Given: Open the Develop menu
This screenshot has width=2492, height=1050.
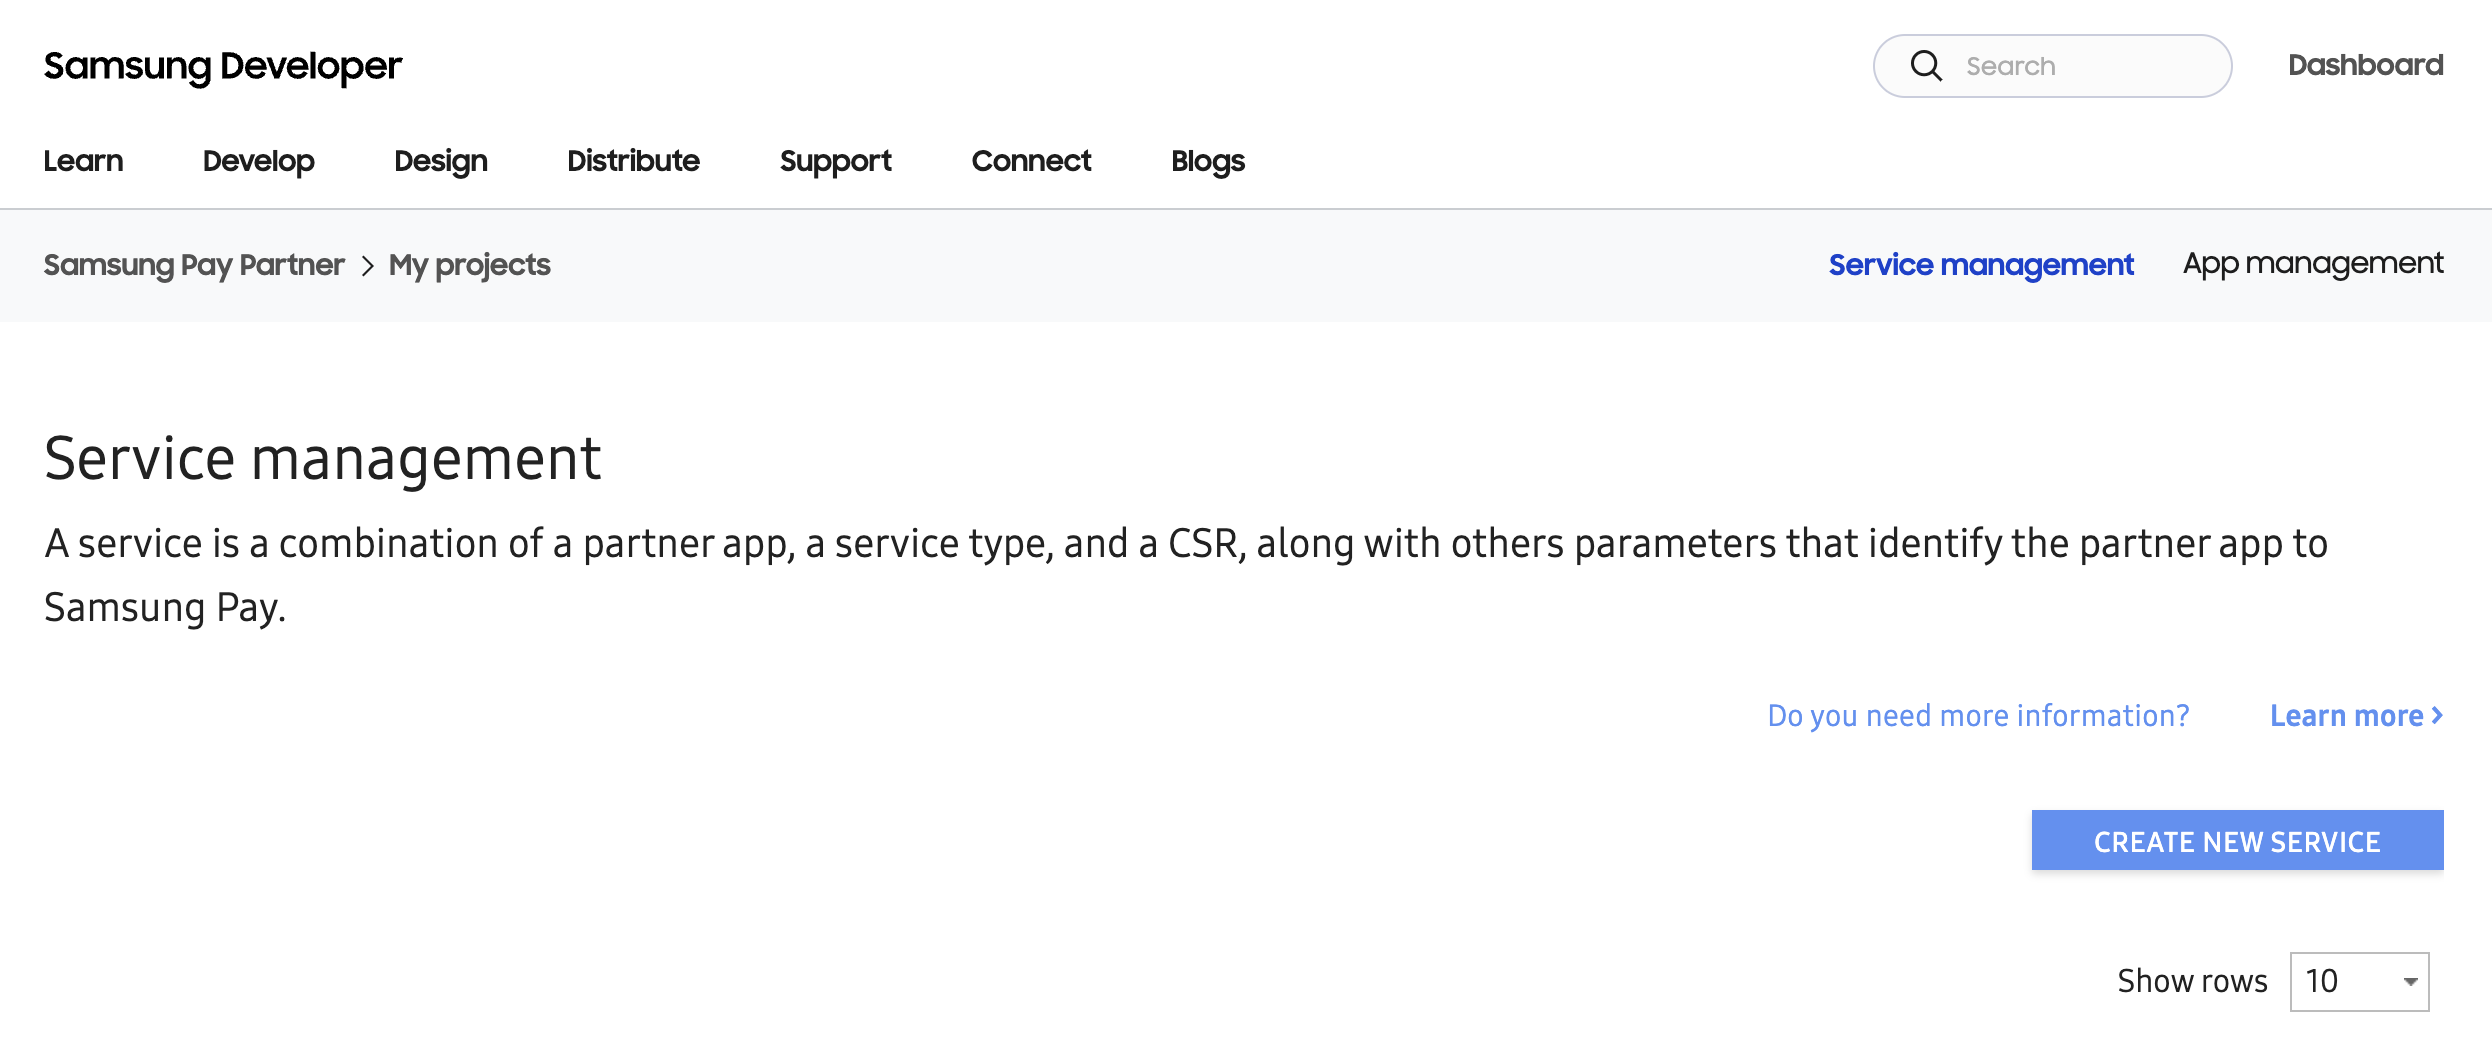Looking at the screenshot, I should [258, 161].
